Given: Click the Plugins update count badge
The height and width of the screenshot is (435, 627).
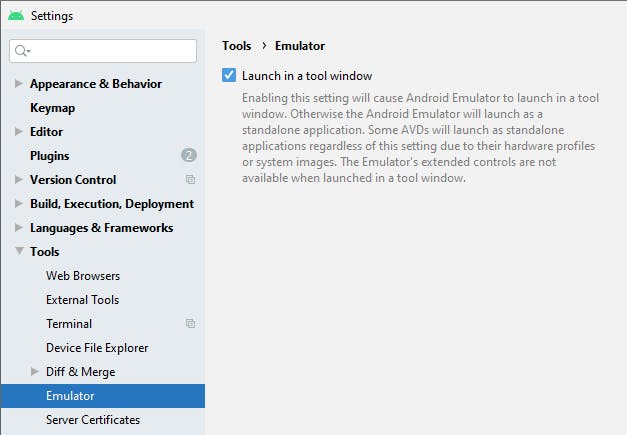Looking at the screenshot, I should [189, 155].
